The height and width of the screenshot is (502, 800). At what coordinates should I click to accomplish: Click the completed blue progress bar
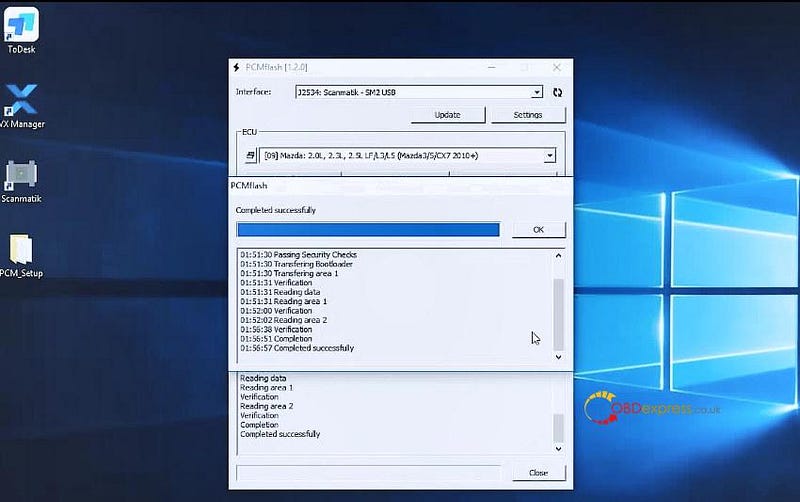[368, 230]
